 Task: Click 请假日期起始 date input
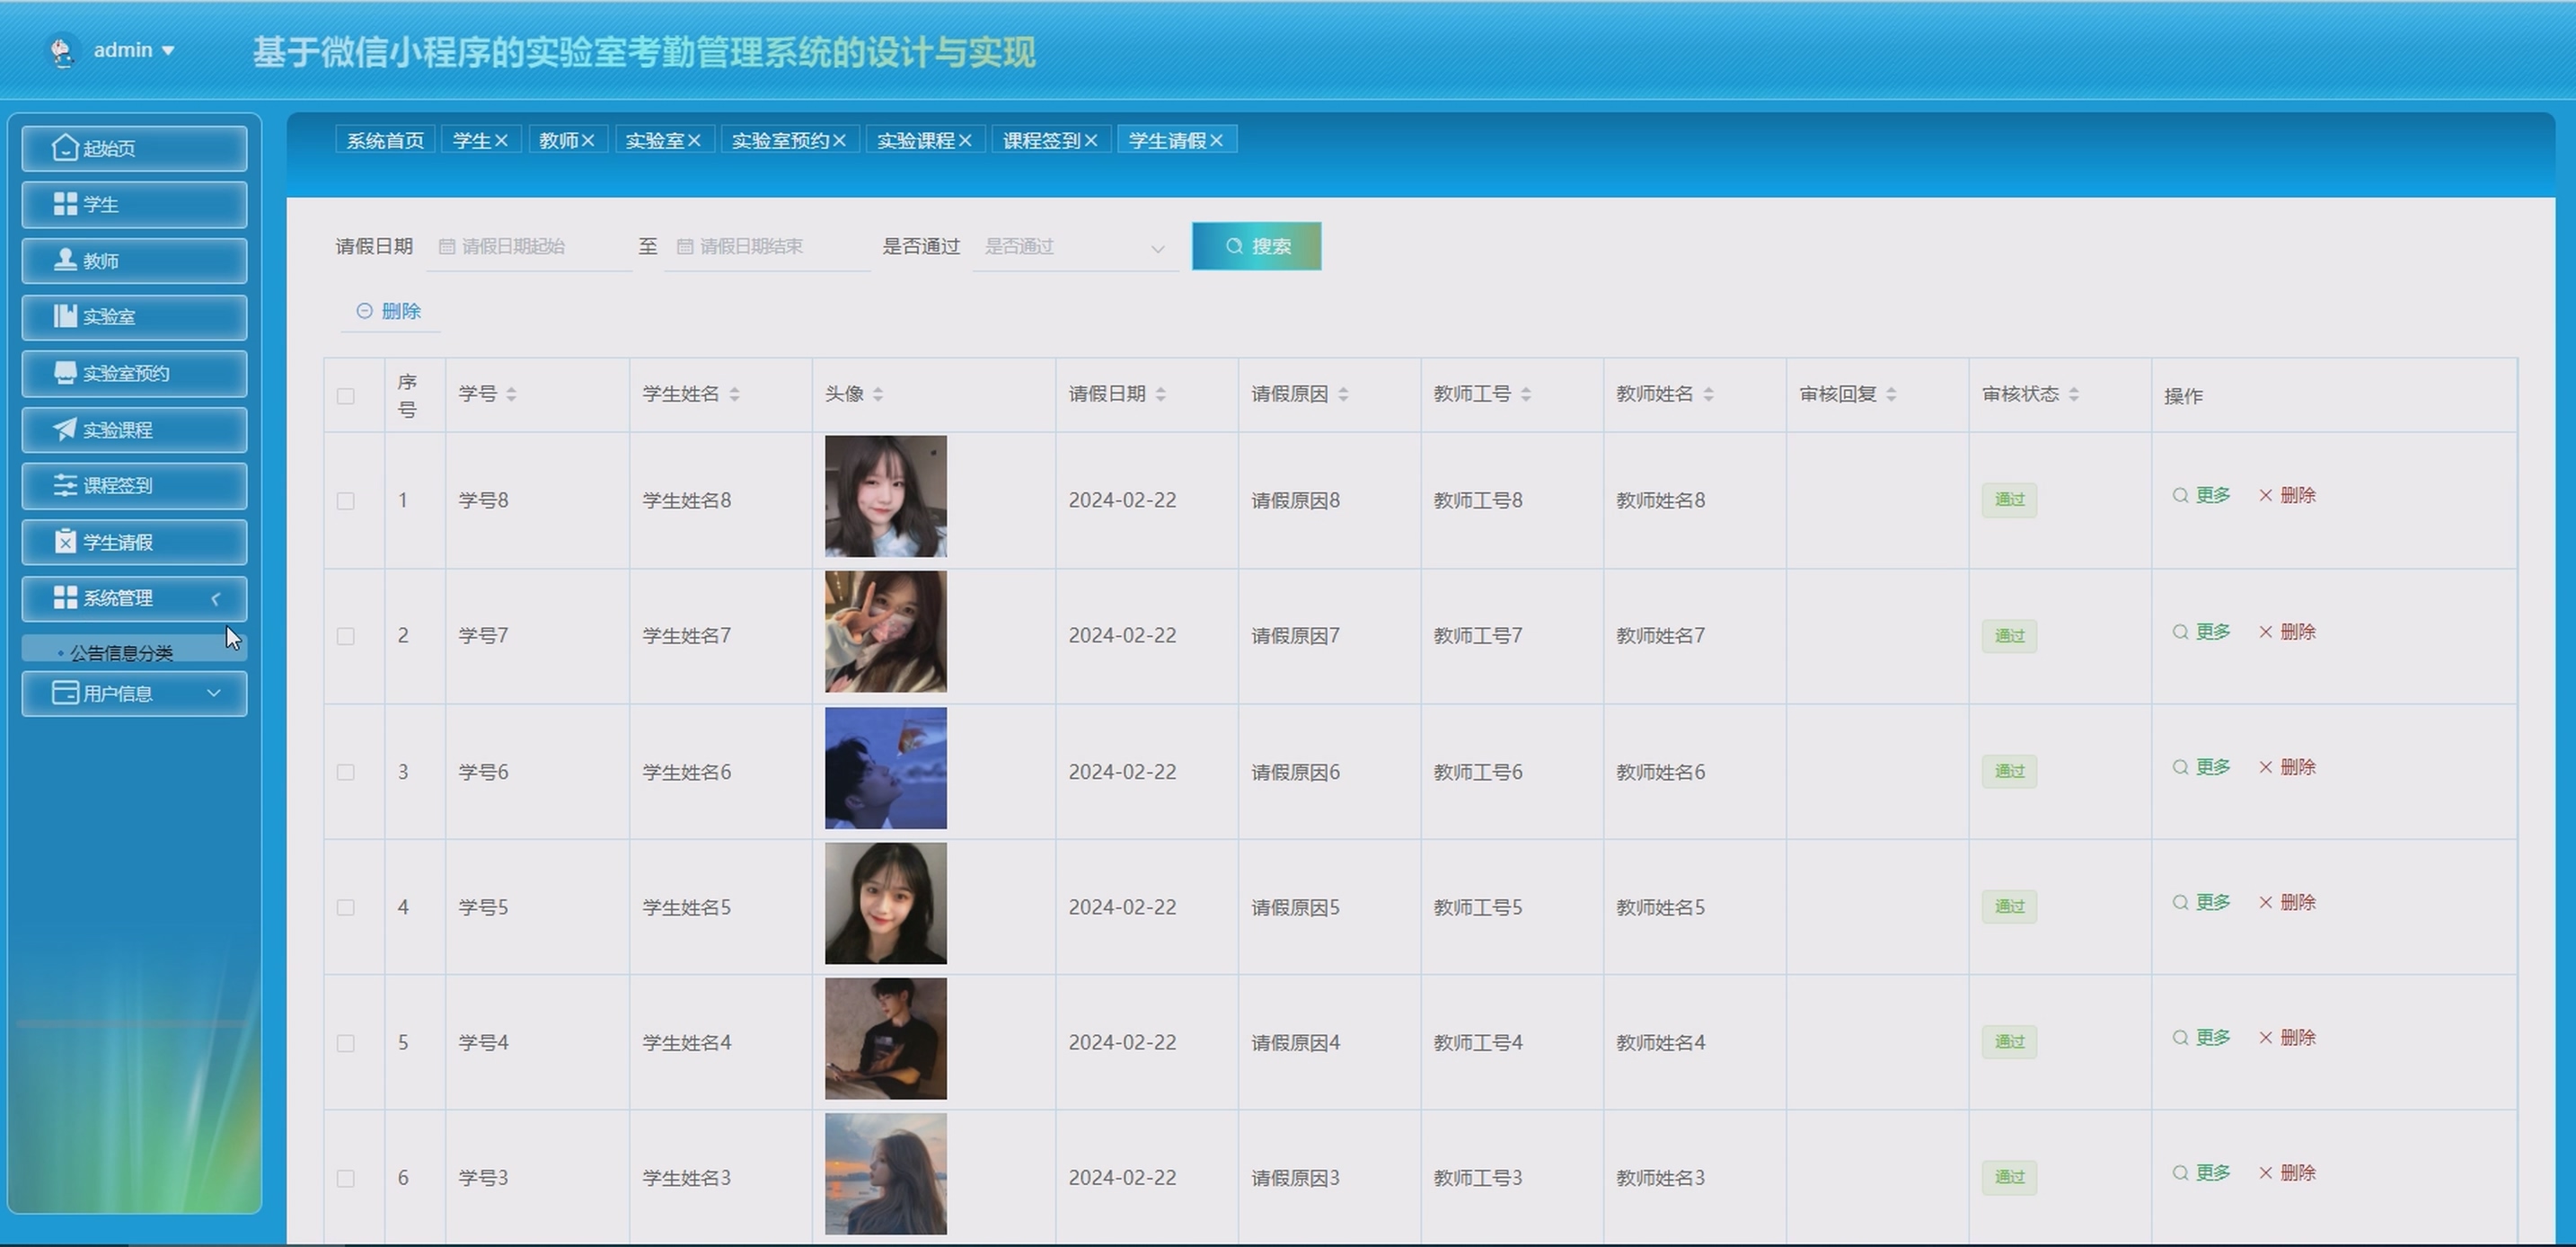[x=529, y=246]
